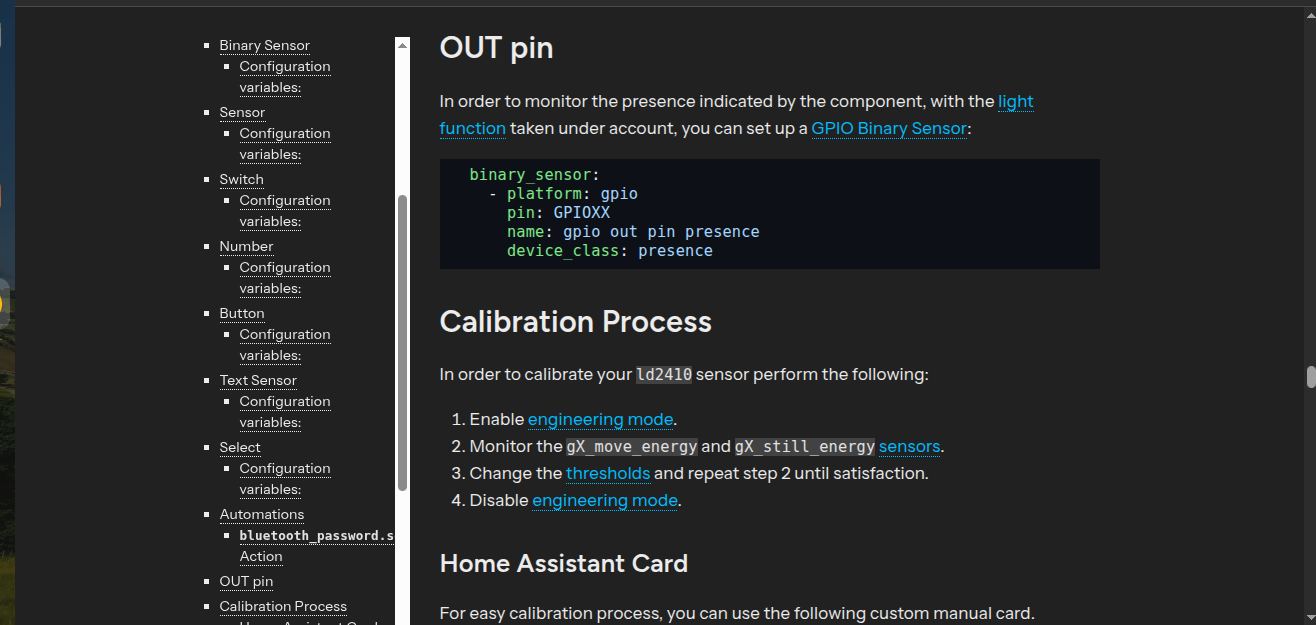
Task: Jump to OUT pin in sidebar
Action: pyautogui.click(x=246, y=581)
